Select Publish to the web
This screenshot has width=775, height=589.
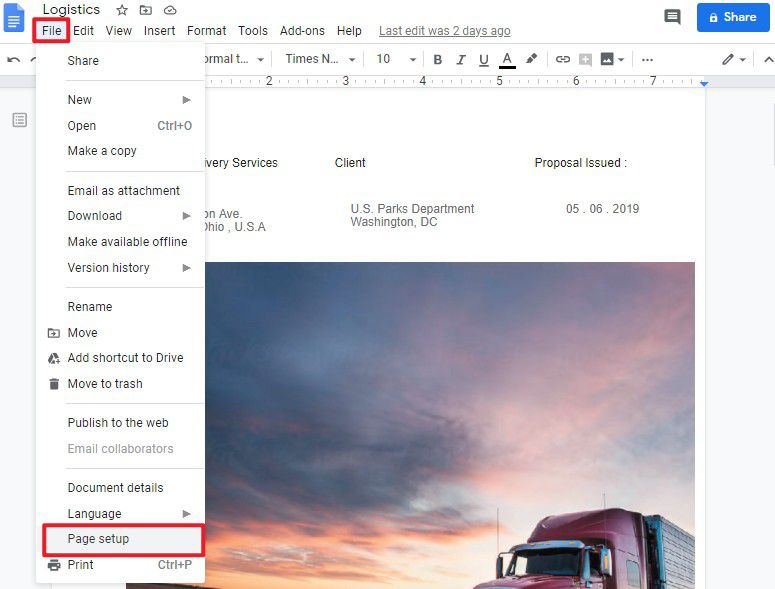[120, 423]
